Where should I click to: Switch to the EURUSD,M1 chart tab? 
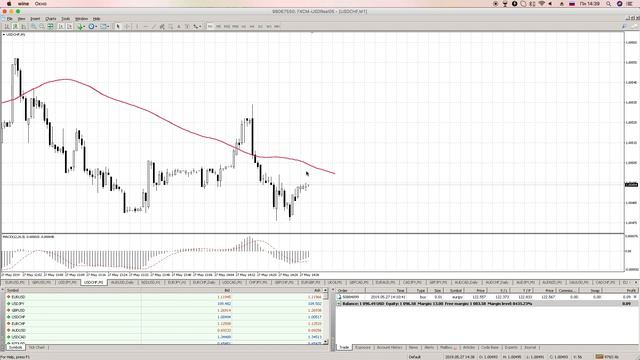(x=14, y=282)
